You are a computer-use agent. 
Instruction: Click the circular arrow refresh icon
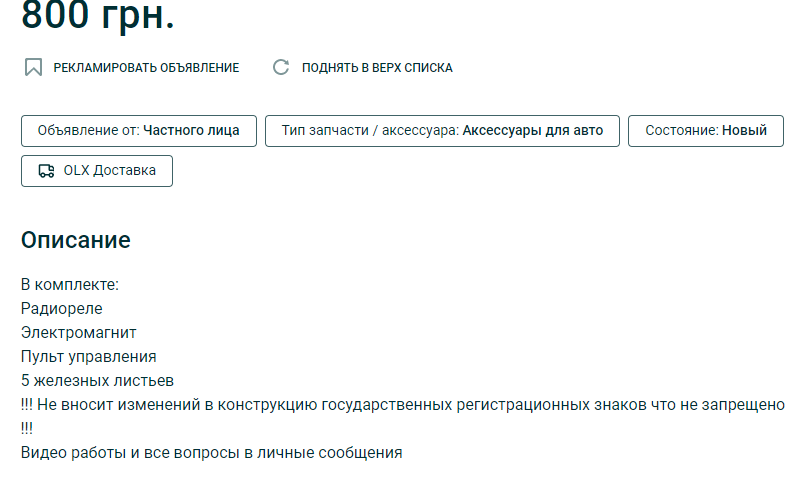[281, 68]
